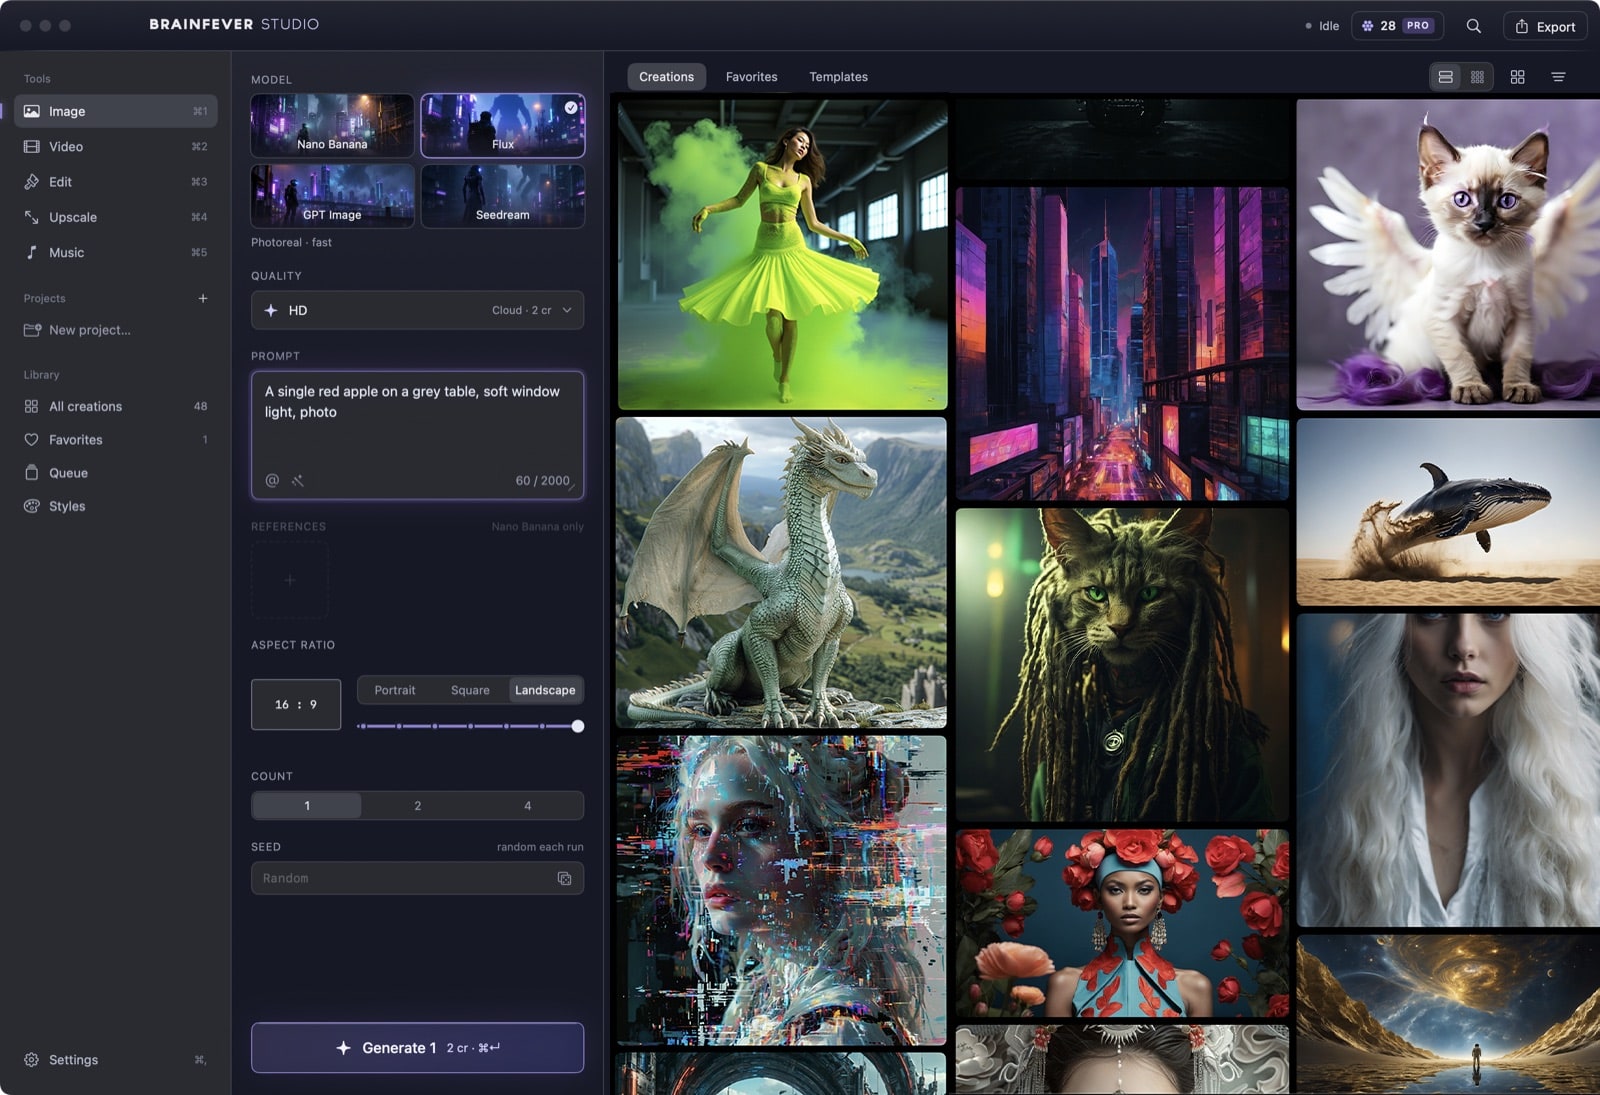Set image count to 1

click(x=307, y=806)
